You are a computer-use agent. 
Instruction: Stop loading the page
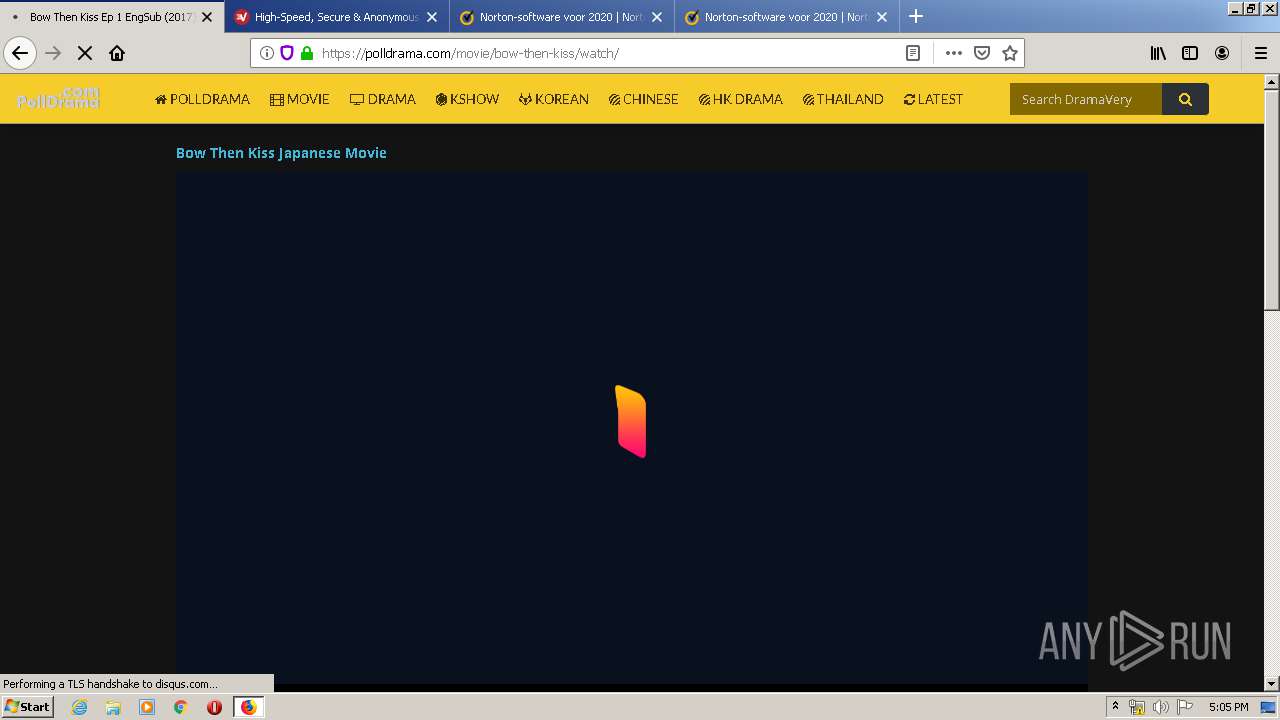(x=85, y=53)
